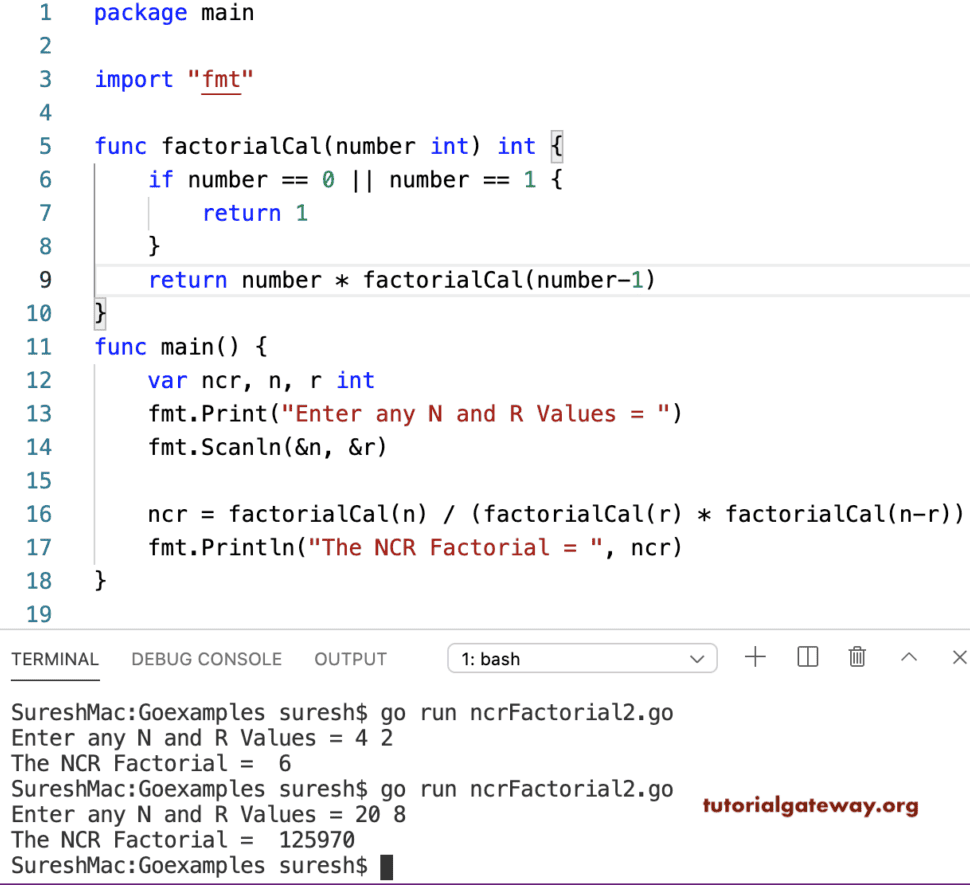The image size is (970, 885).
Task: Click the terminal input cursor area
Action: (385, 866)
